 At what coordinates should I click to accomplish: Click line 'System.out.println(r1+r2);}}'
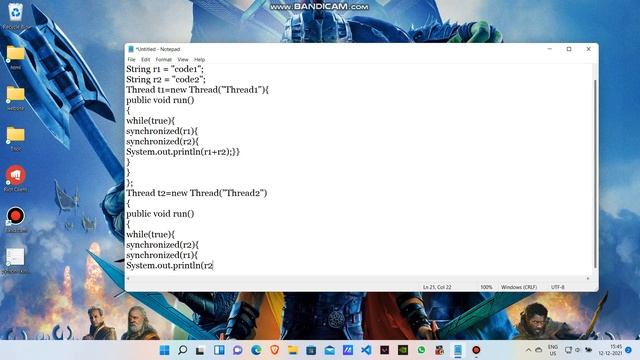(183, 152)
